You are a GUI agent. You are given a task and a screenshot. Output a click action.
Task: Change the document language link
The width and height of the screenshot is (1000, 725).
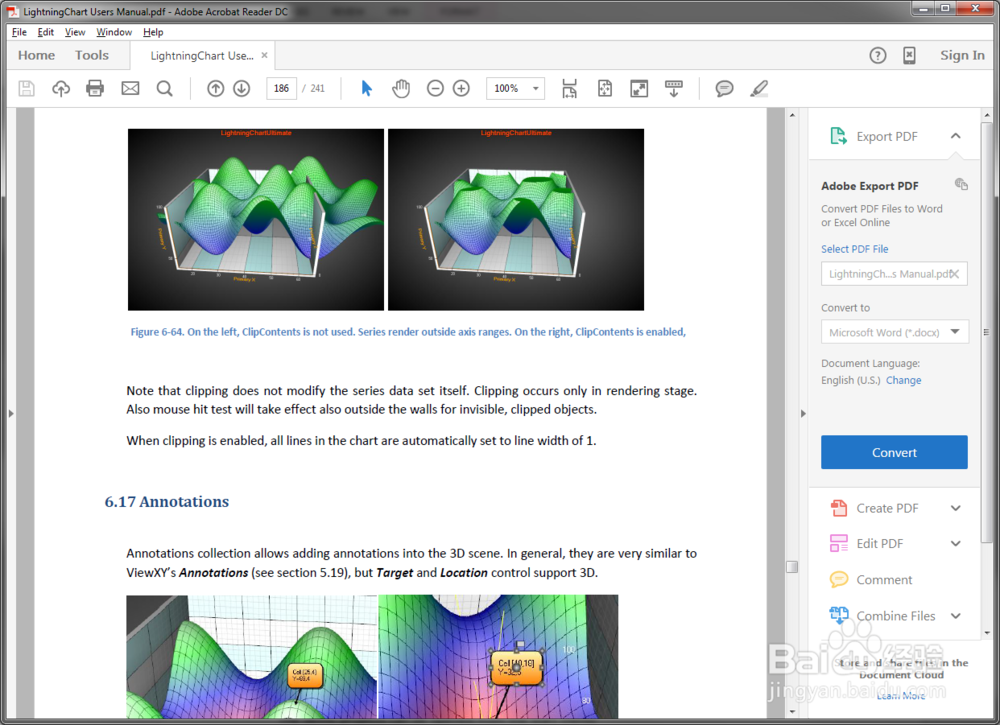coord(904,380)
